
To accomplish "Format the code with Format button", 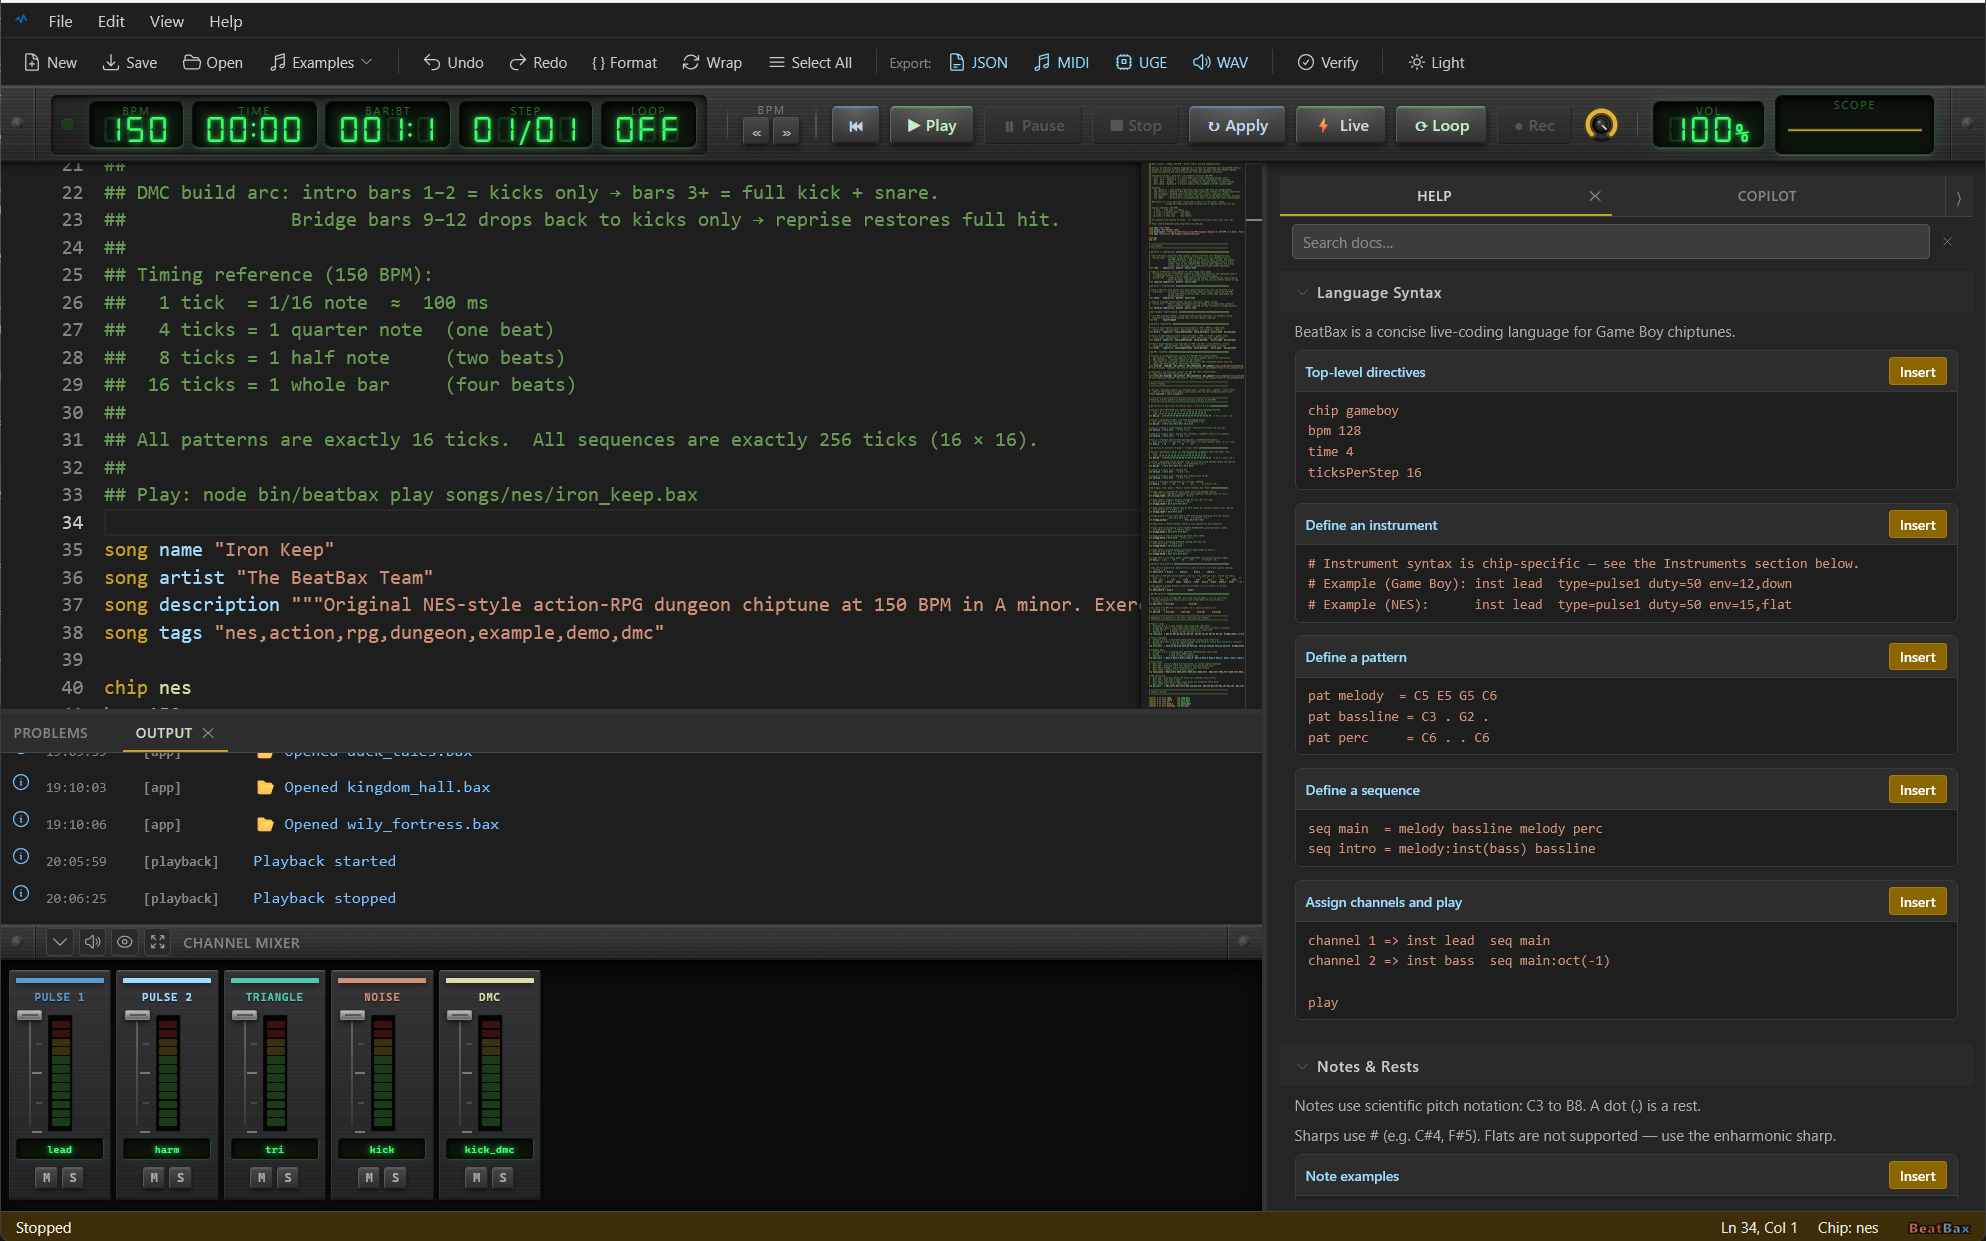I will coord(624,62).
